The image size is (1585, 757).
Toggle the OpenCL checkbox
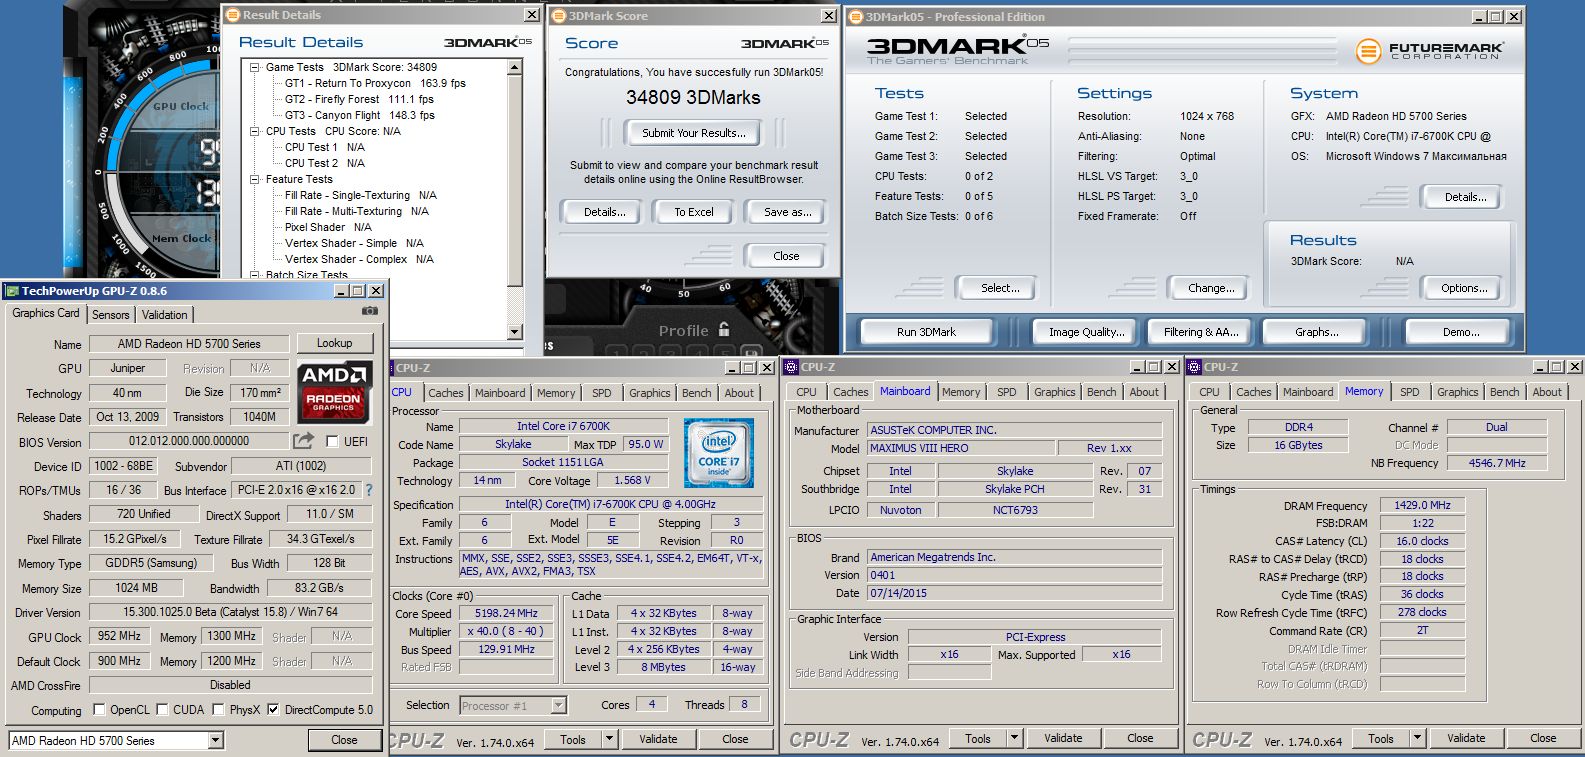(x=99, y=710)
